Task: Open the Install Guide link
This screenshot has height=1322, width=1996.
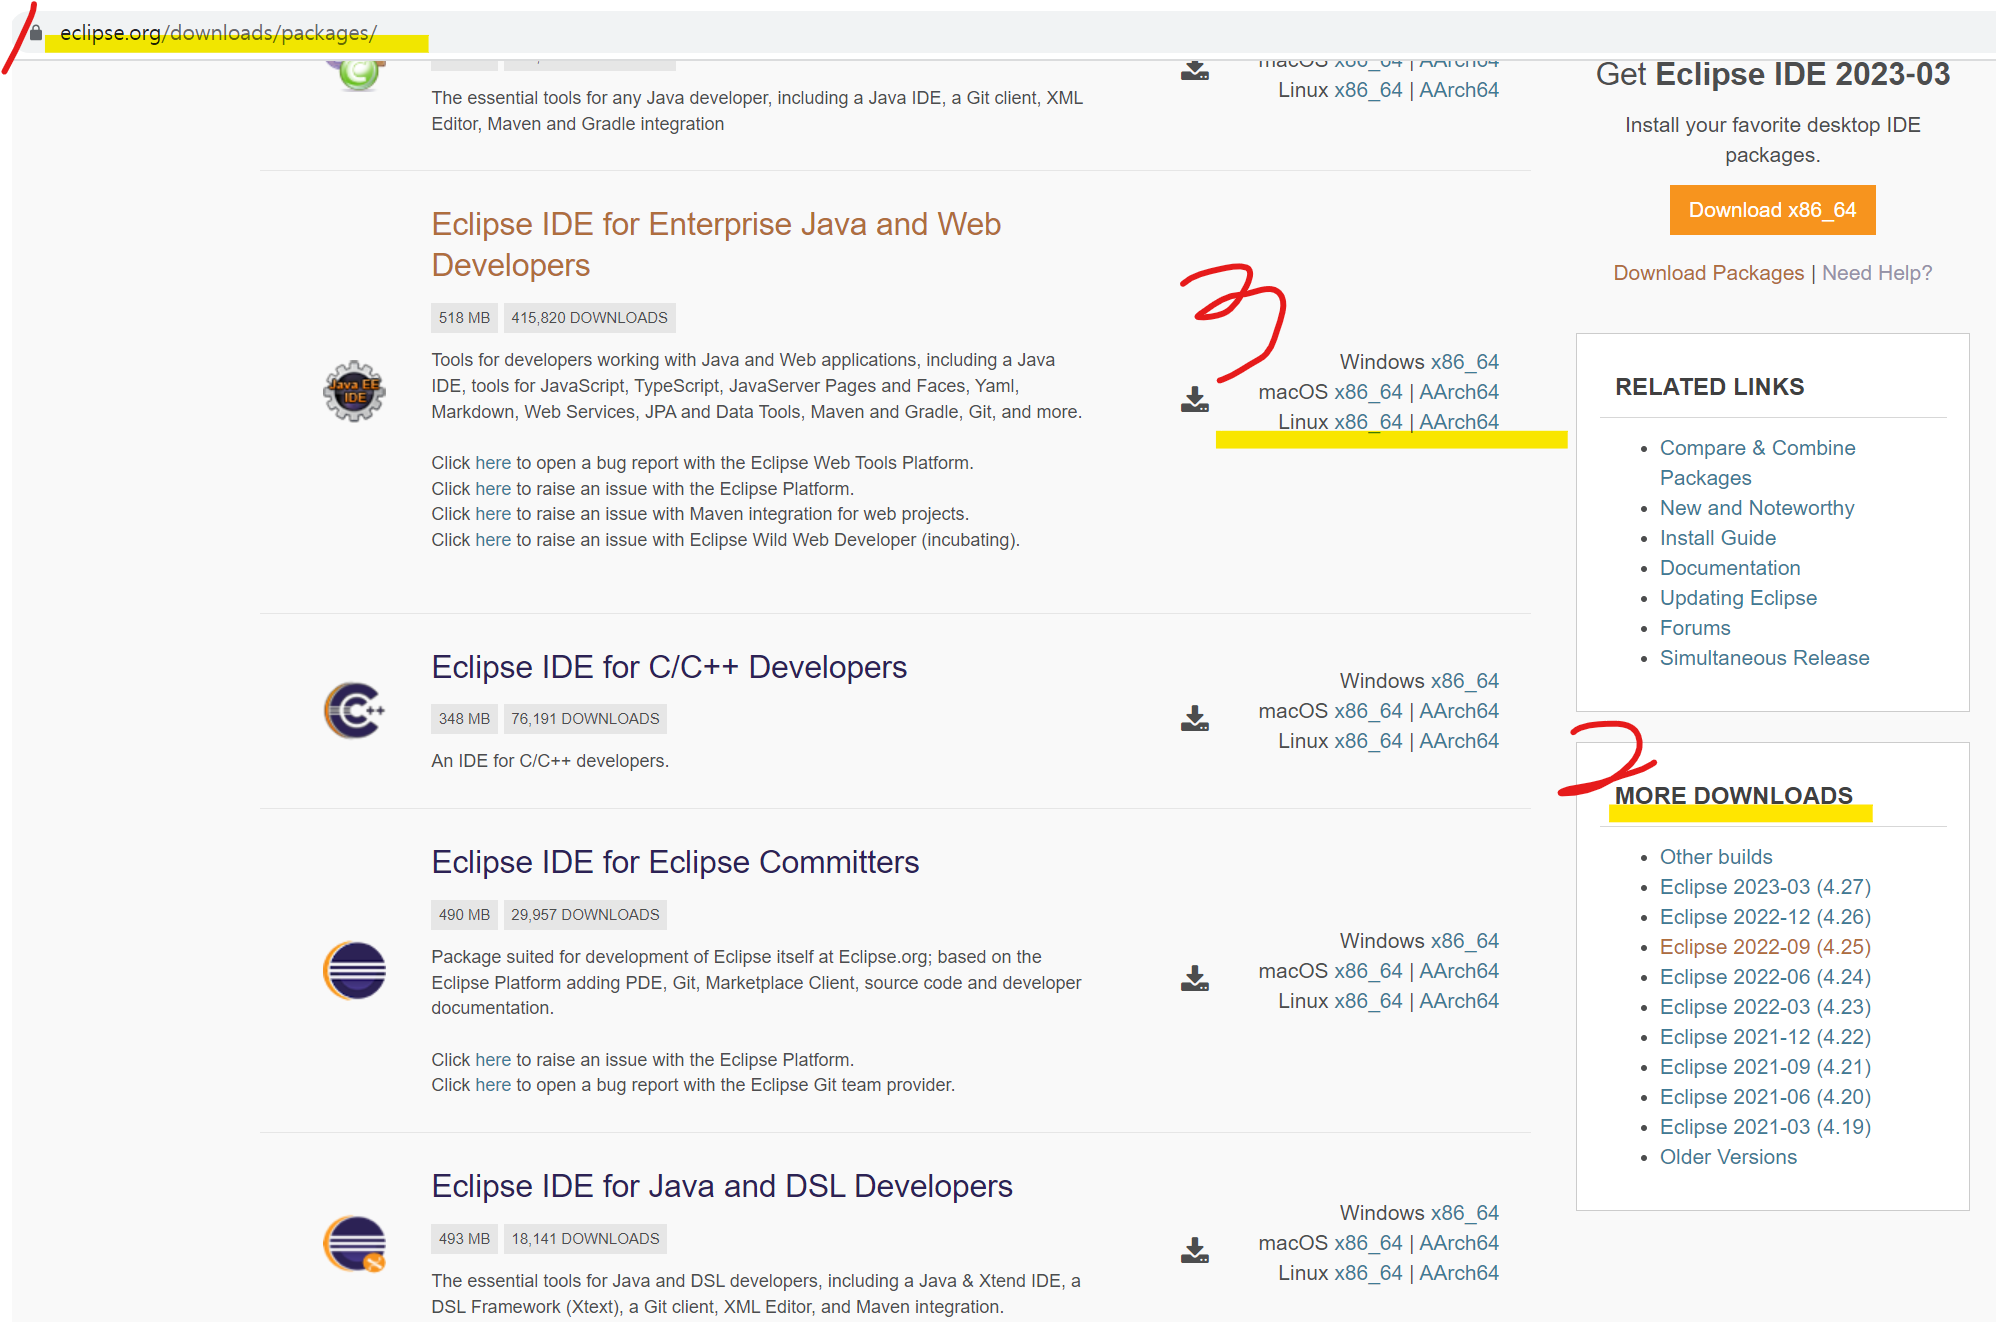Action: (x=1718, y=538)
